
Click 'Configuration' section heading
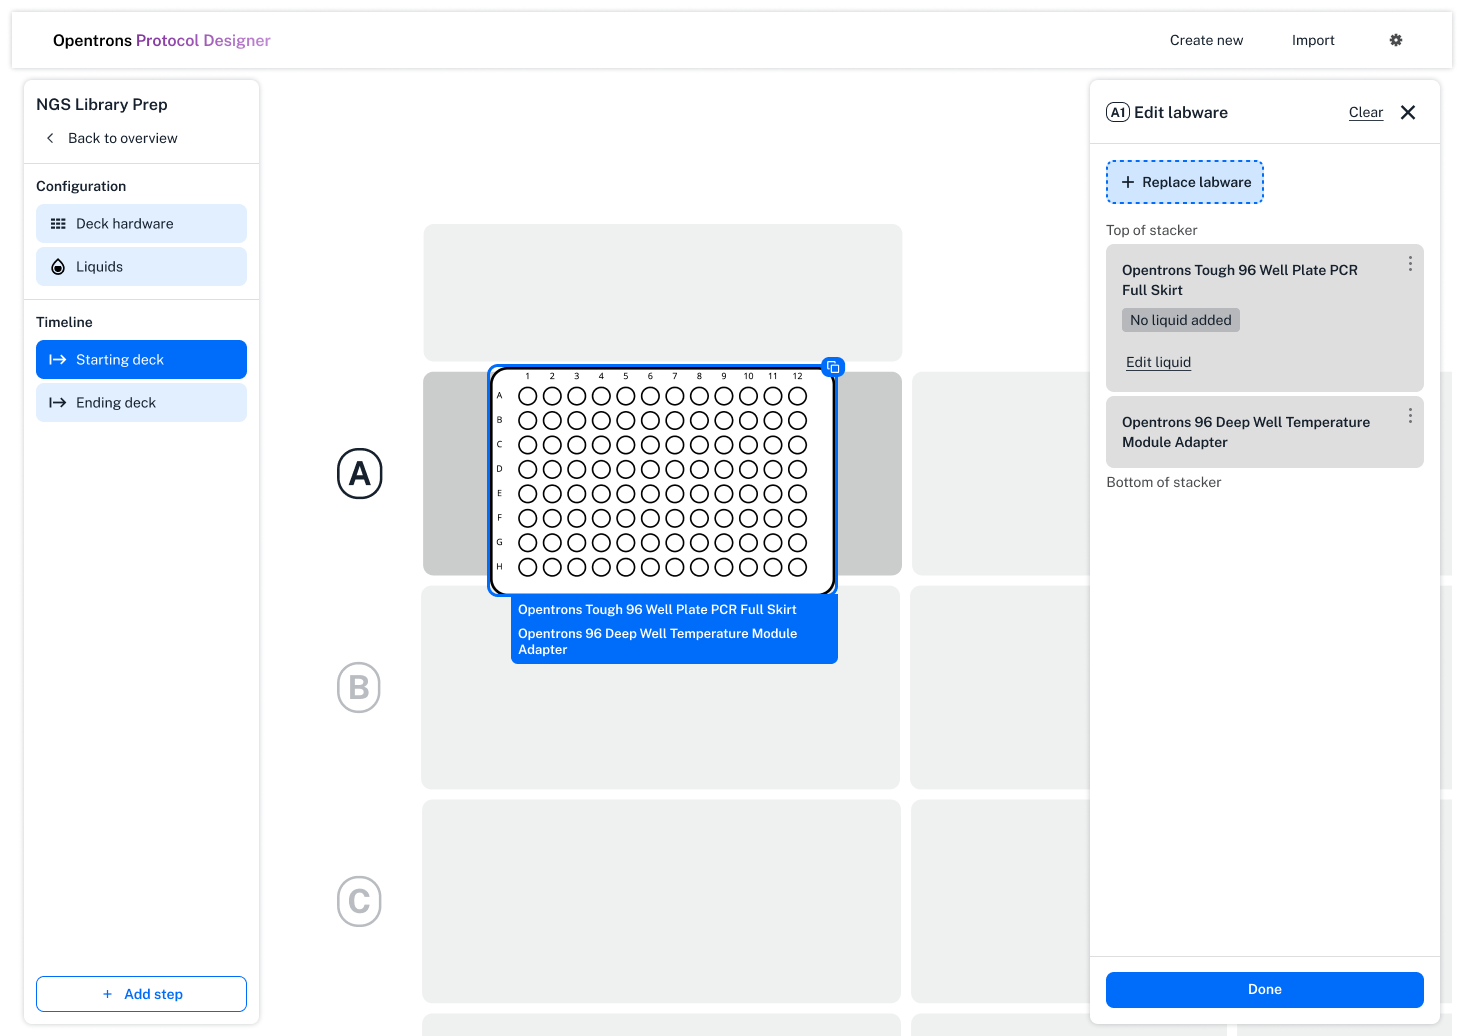point(81,186)
